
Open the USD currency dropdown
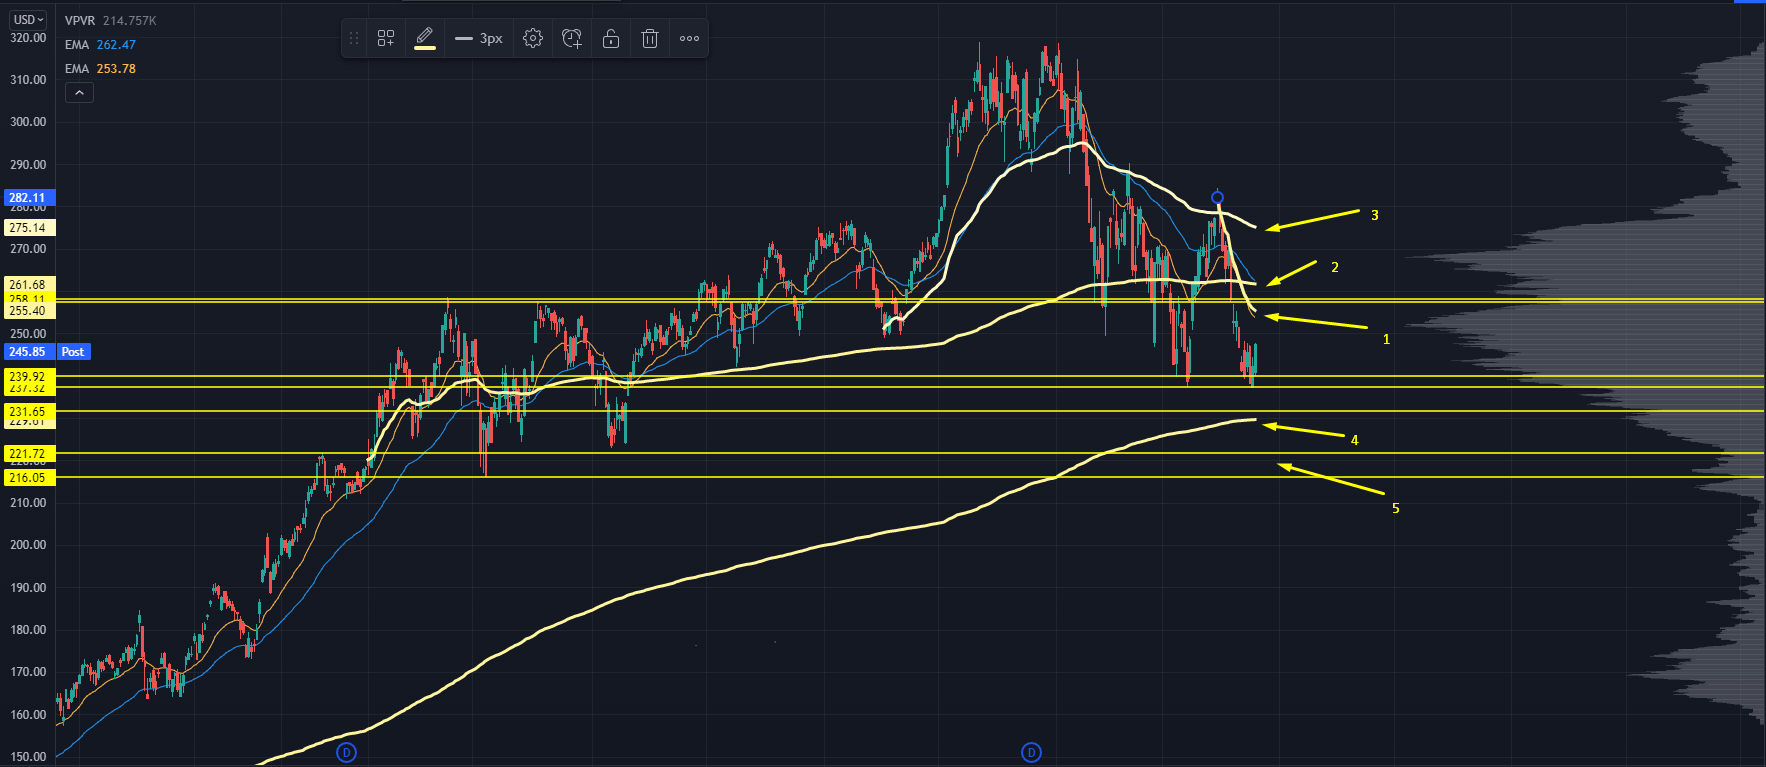29,19
